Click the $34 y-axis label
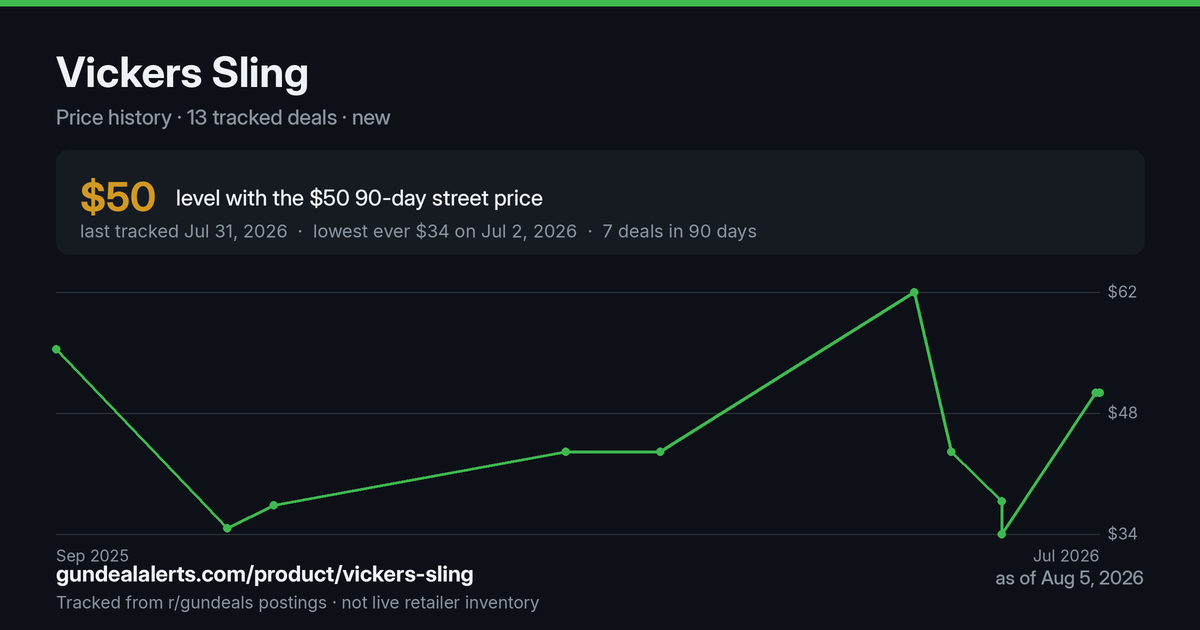The width and height of the screenshot is (1200, 630). [x=1123, y=534]
